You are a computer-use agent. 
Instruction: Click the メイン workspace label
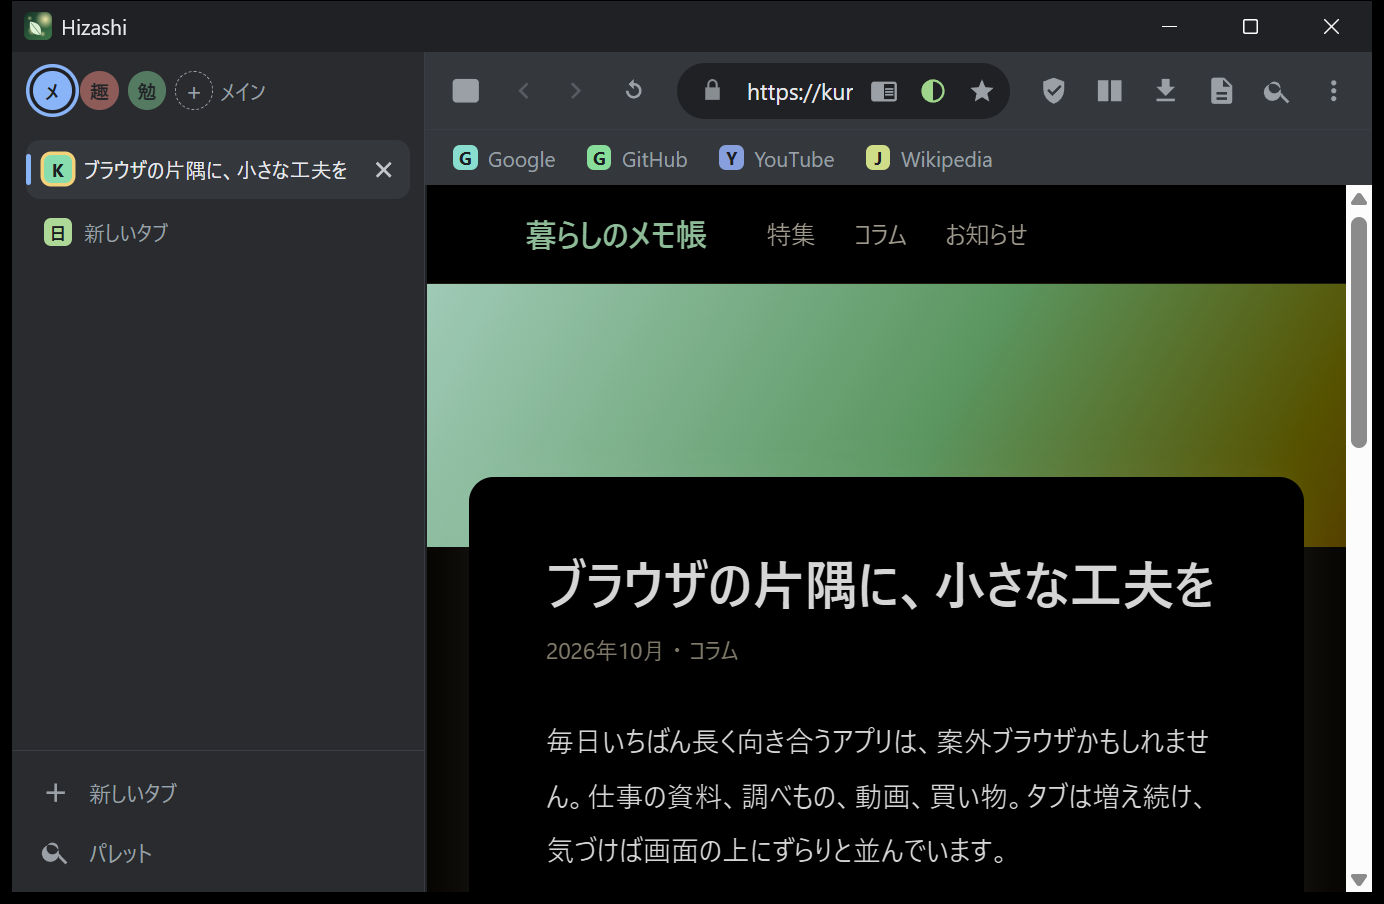pyautogui.click(x=243, y=92)
